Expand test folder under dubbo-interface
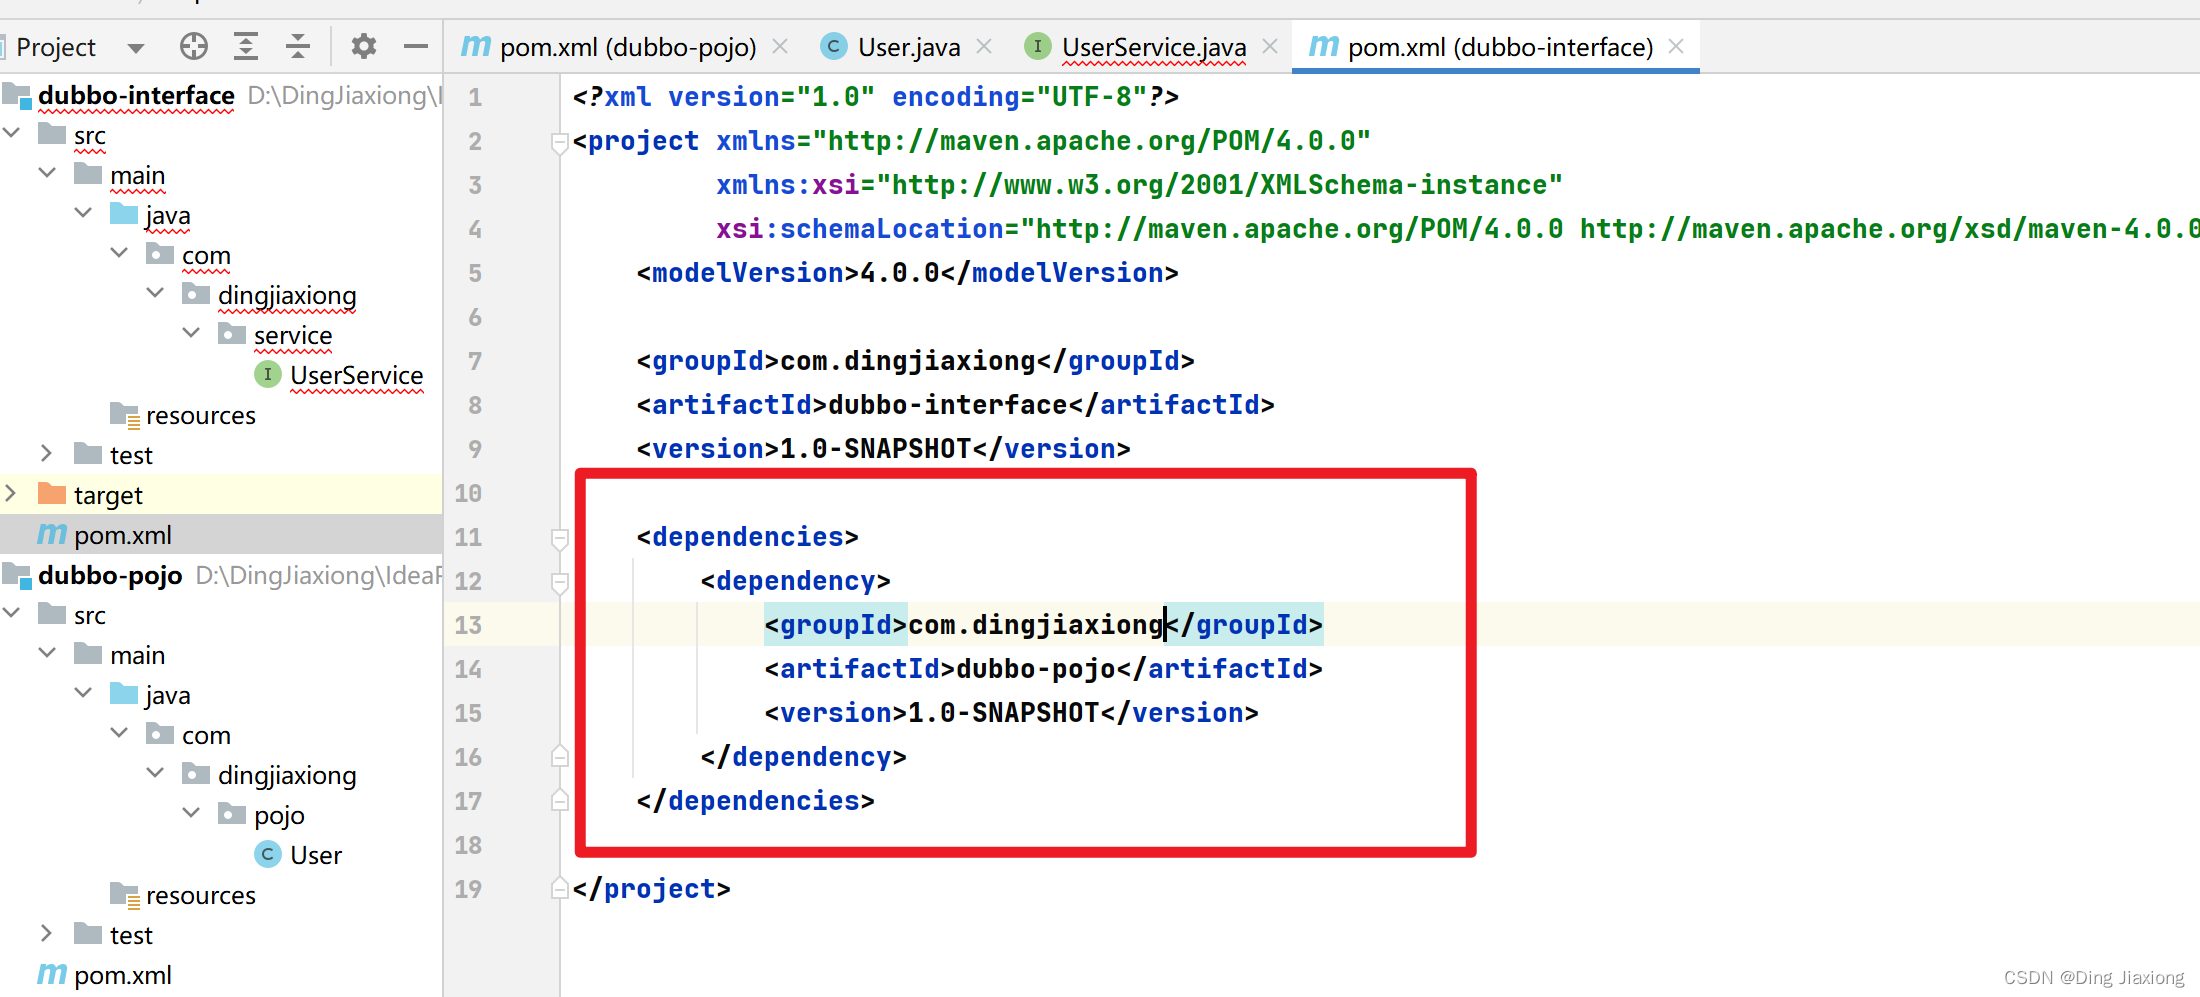This screenshot has width=2200, height=997. coord(46,453)
